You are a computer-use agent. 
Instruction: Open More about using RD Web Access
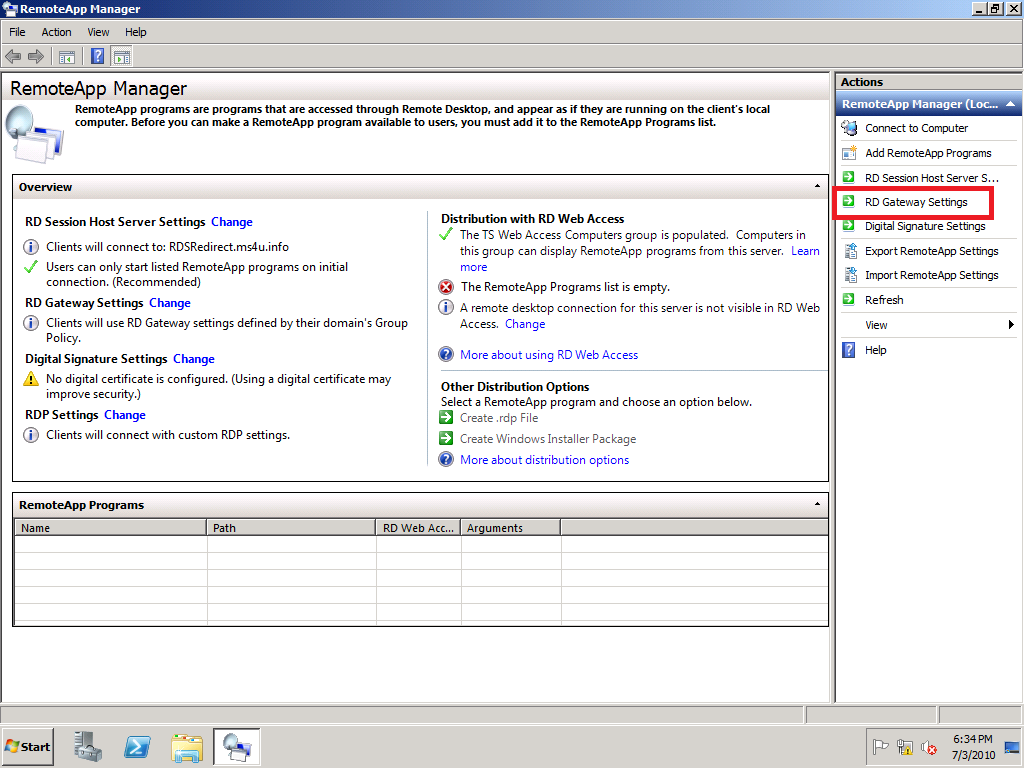[549, 355]
